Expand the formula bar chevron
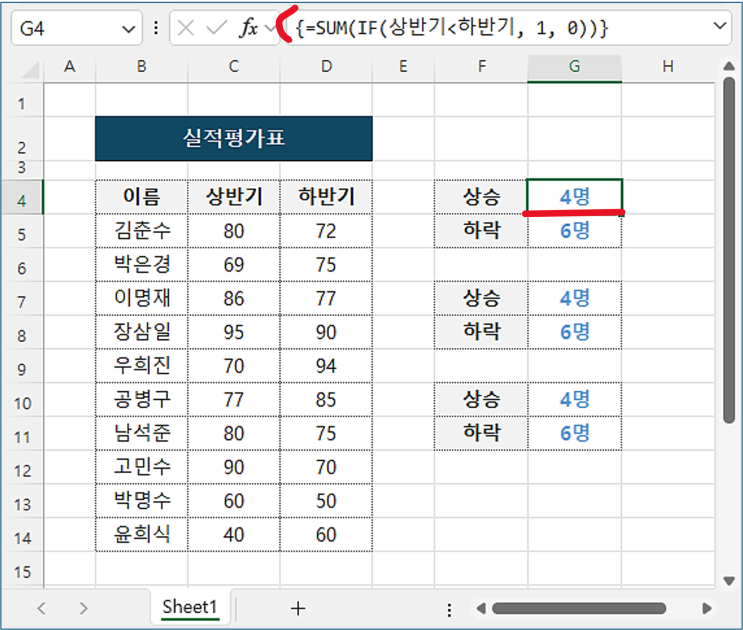Viewport: 743px width, 630px height. [x=720, y=26]
